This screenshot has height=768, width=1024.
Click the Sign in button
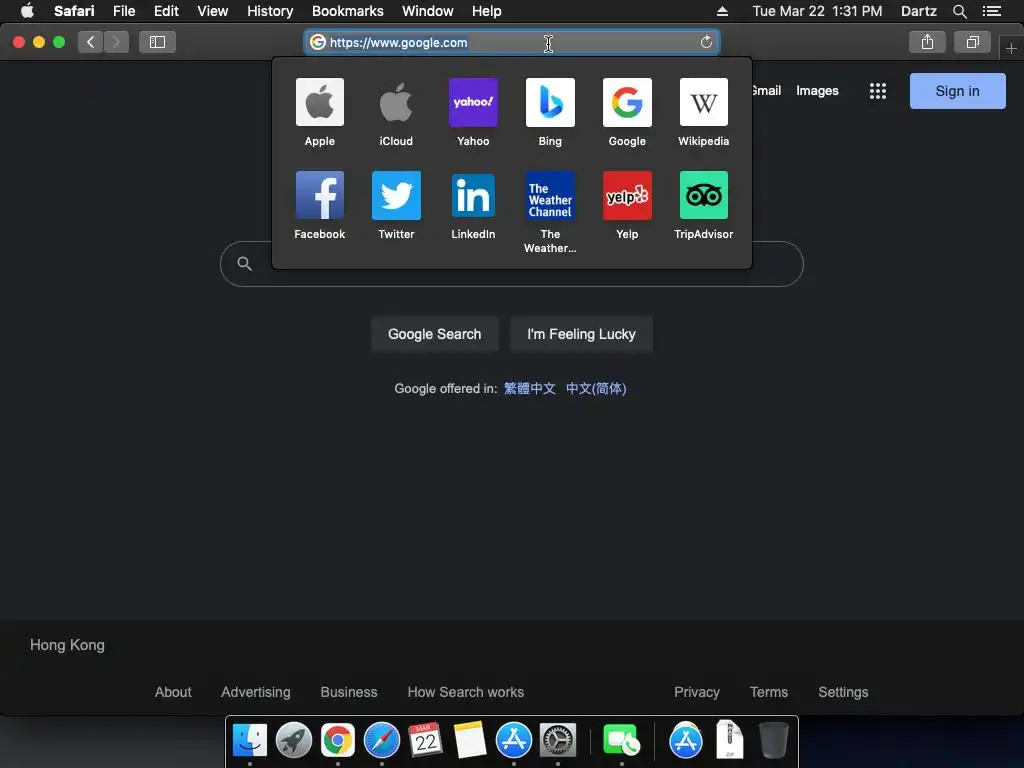pyautogui.click(x=957, y=91)
